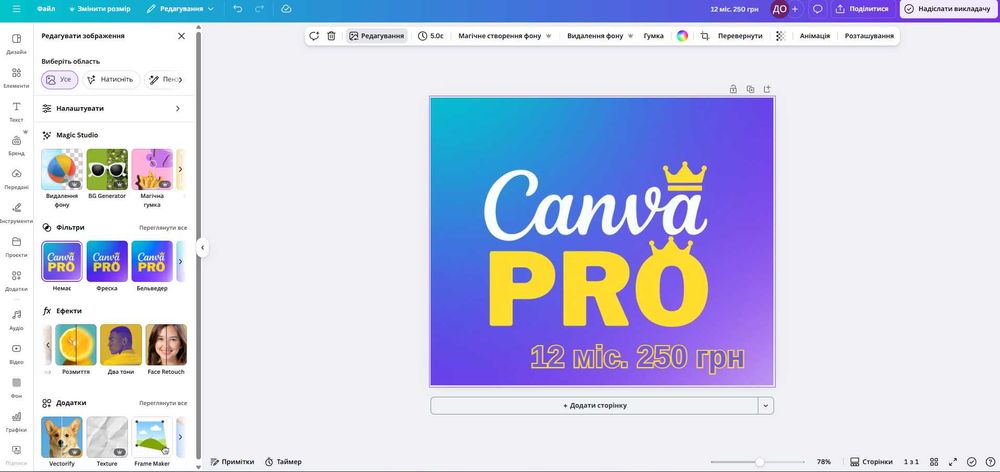Open the Інструменти sidebar panel
1000x472 pixels.
(x=17, y=212)
